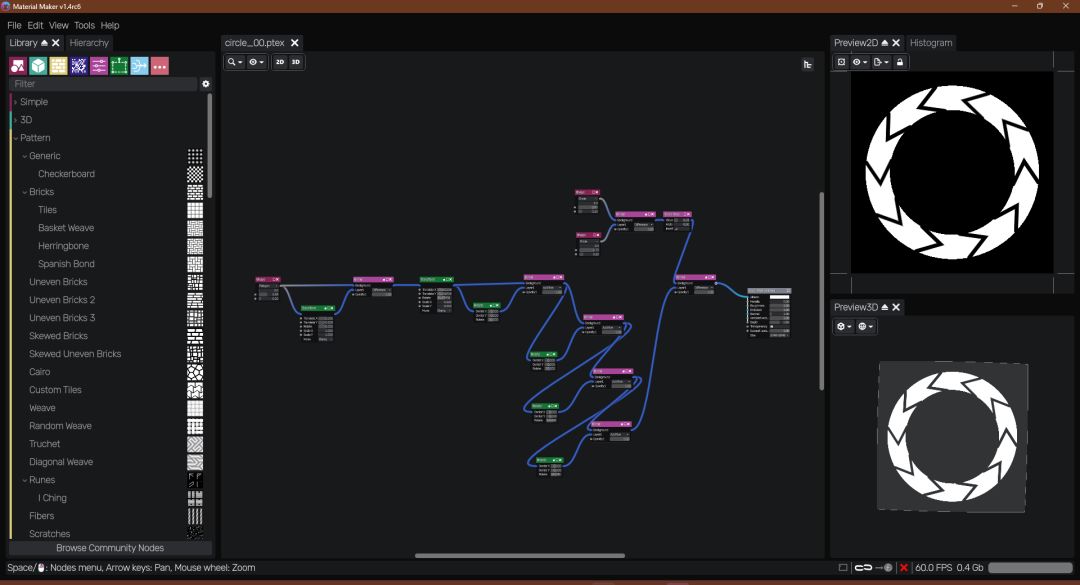Undock the Preview3D panel with eject icon
This screenshot has width=1080, height=585.
pos(884,307)
